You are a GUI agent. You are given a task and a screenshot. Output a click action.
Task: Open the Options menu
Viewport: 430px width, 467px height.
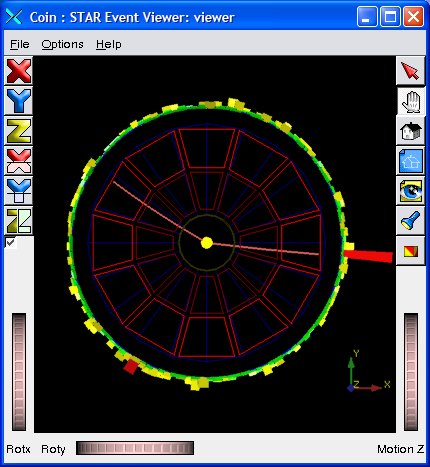click(x=62, y=44)
